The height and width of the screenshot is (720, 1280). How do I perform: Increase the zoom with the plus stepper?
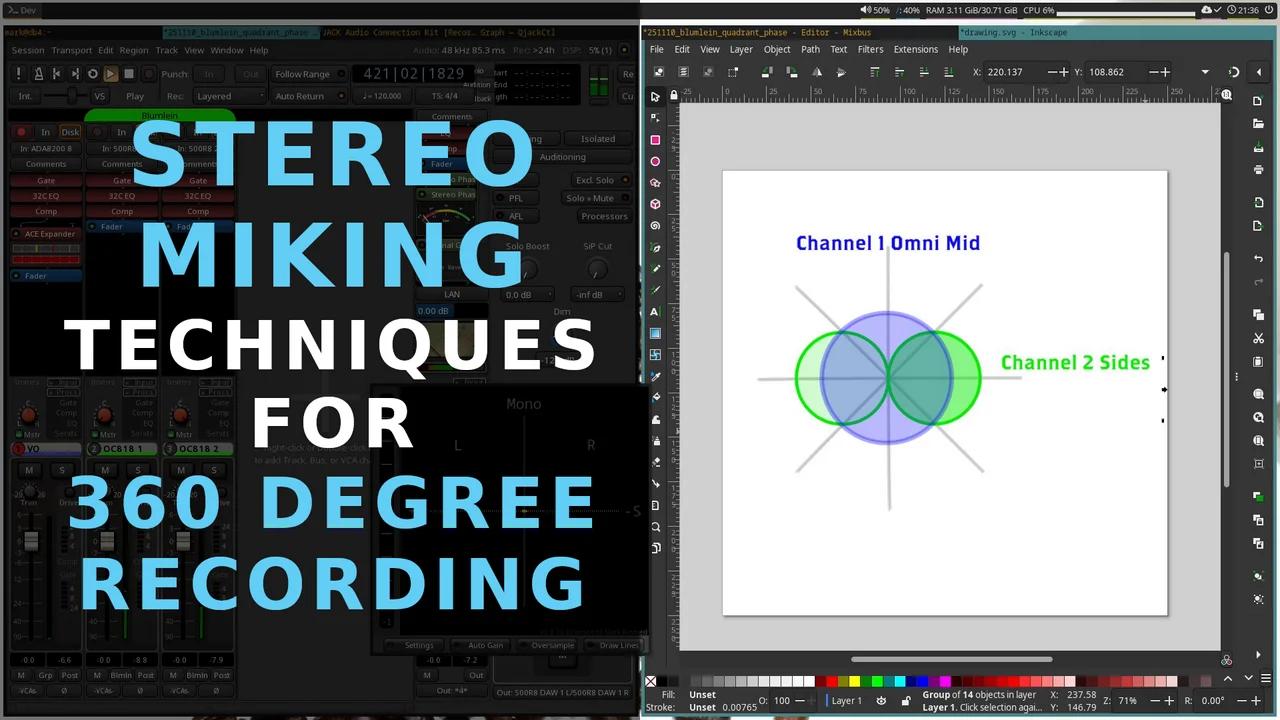coord(1169,701)
